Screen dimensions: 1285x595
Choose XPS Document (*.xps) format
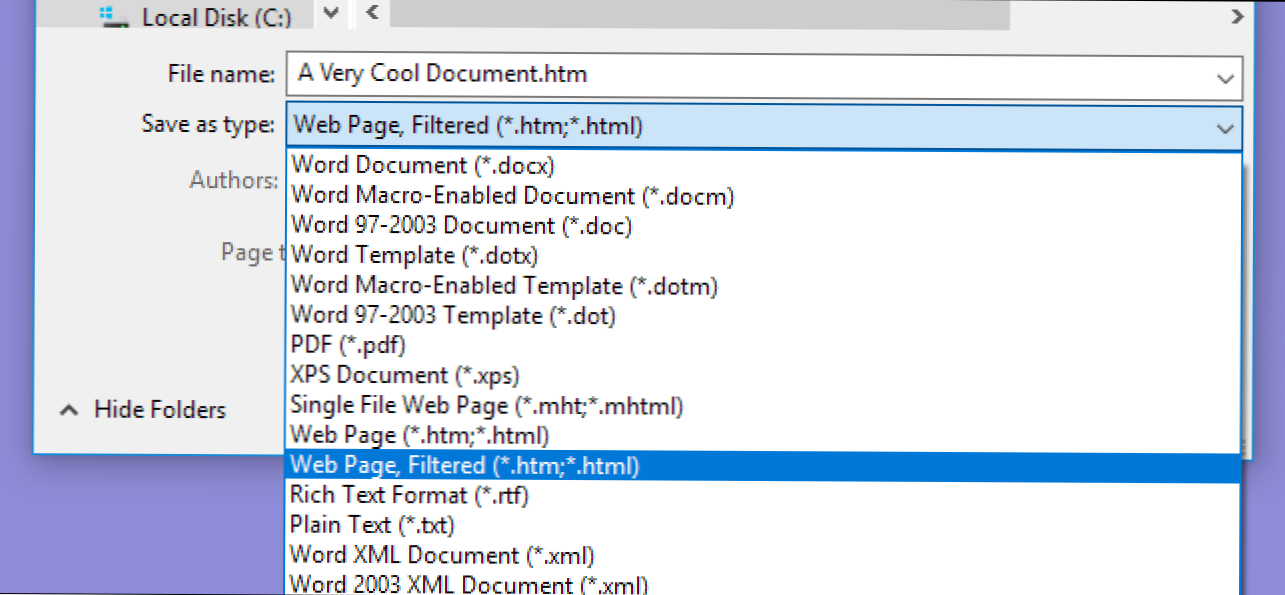pyautogui.click(x=404, y=375)
